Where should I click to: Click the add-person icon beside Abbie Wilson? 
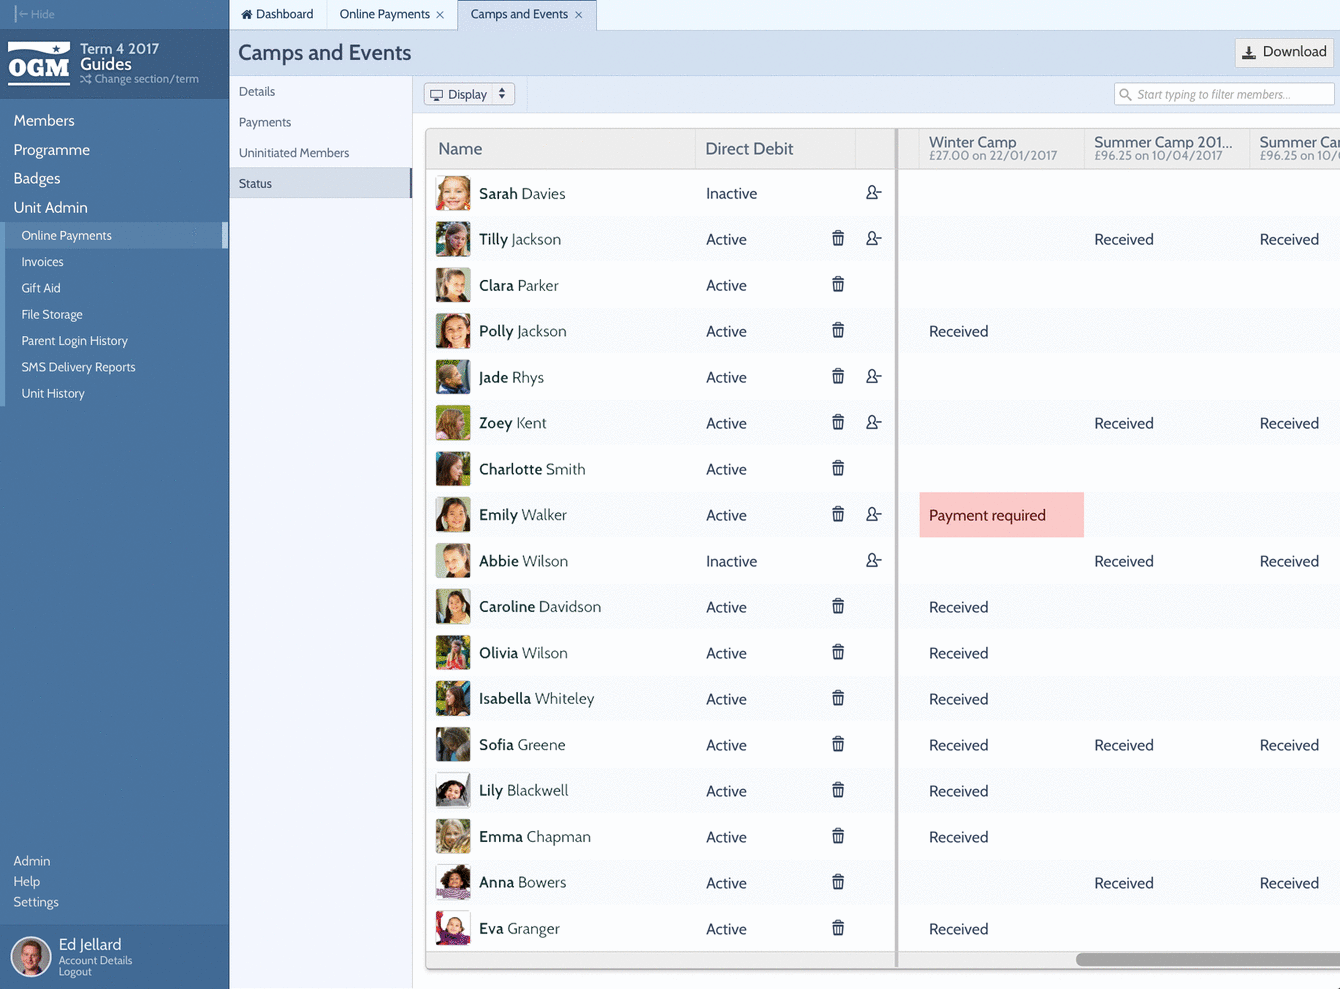click(874, 560)
